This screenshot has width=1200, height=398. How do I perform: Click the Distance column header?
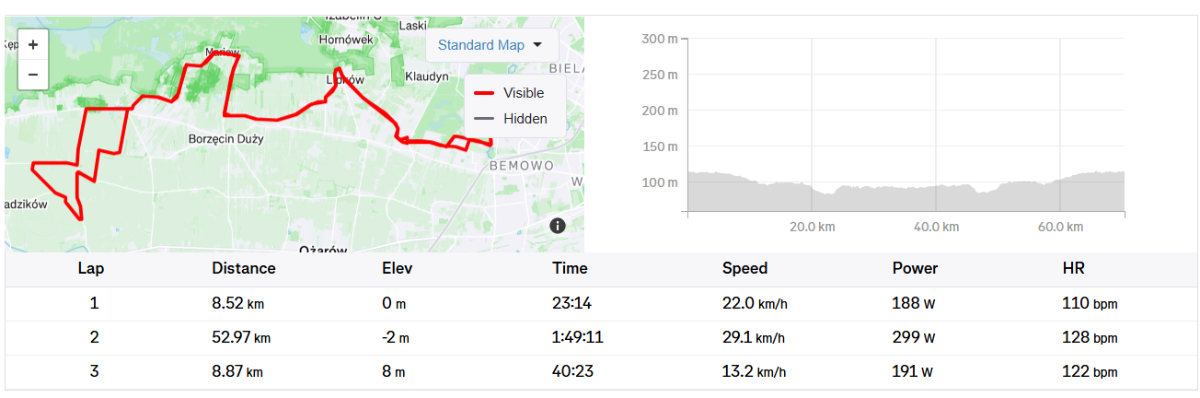243,268
